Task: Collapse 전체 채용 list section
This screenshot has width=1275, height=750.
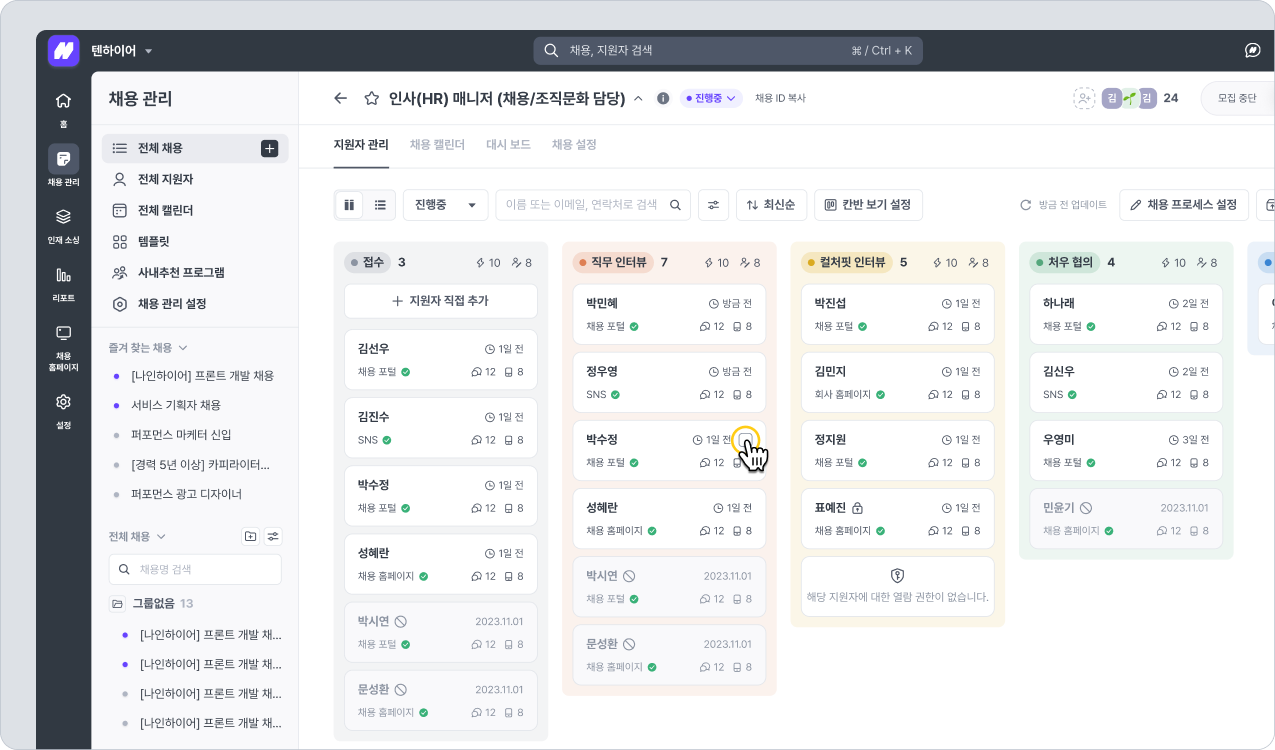Action: 162,537
